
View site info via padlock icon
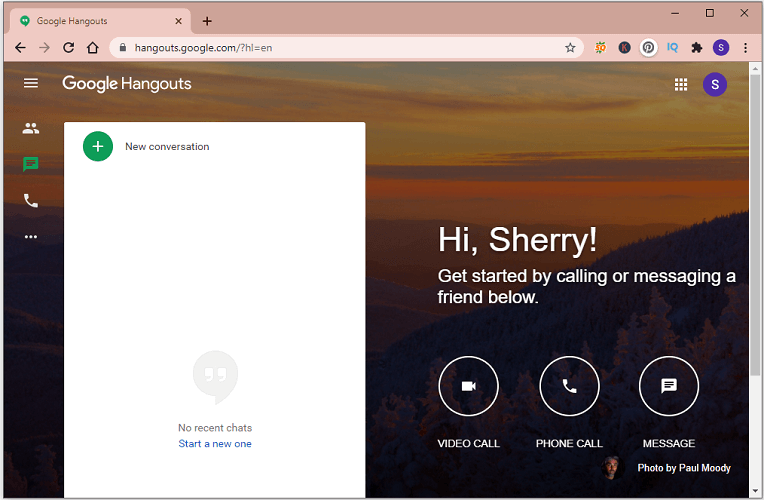(x=123, y=47)
